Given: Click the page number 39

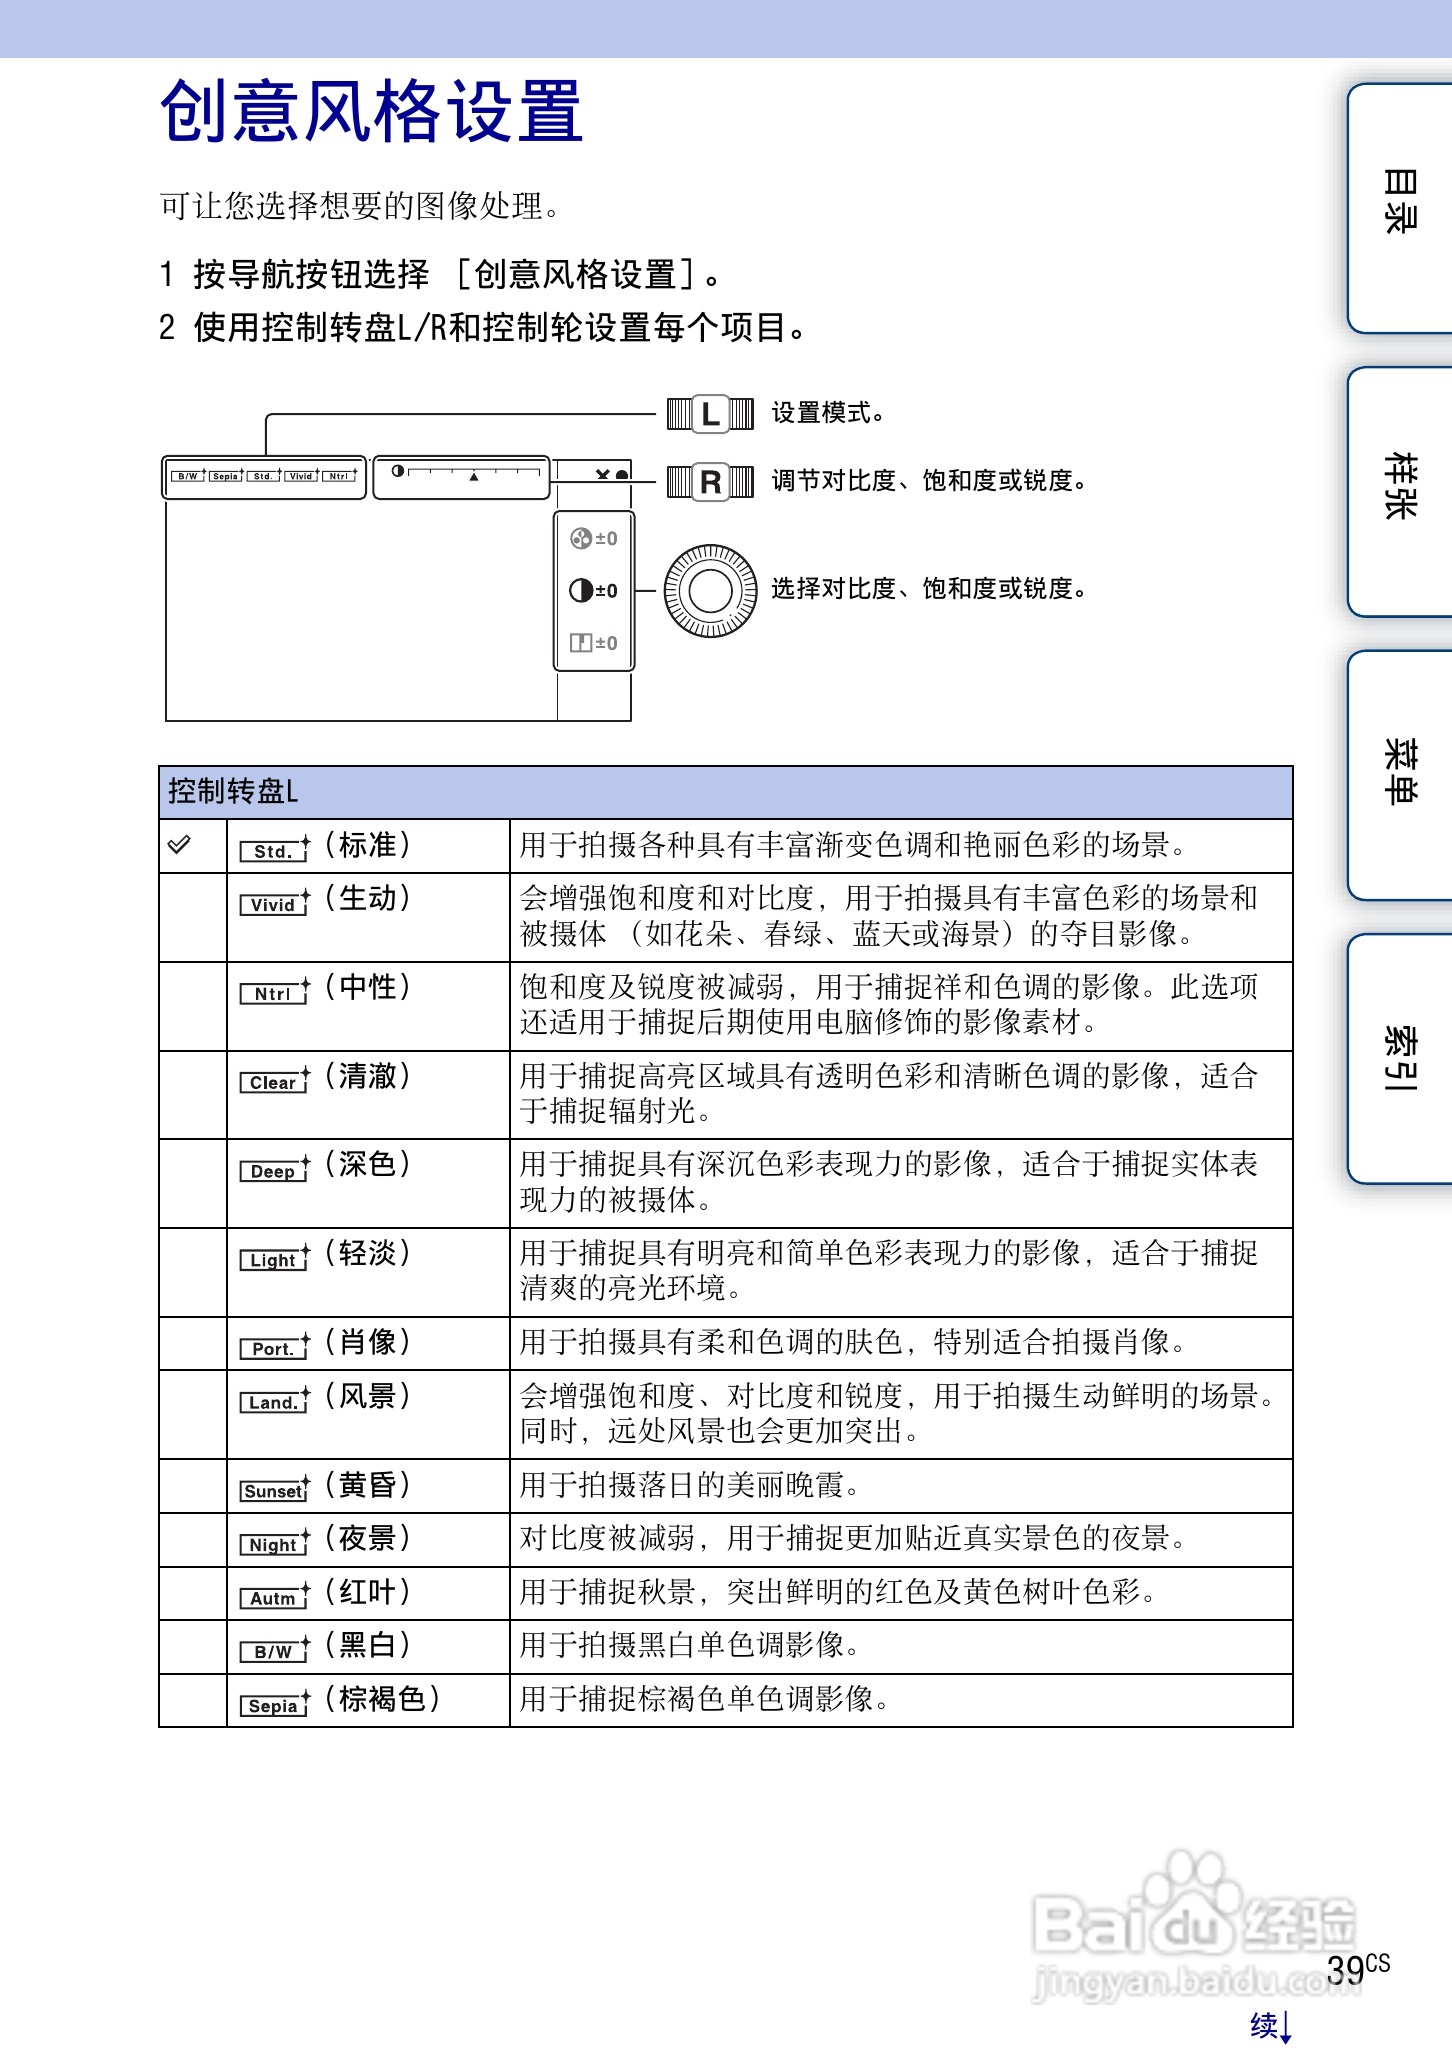Looking at the screenshot, I should click(x=1346, y=1970).
